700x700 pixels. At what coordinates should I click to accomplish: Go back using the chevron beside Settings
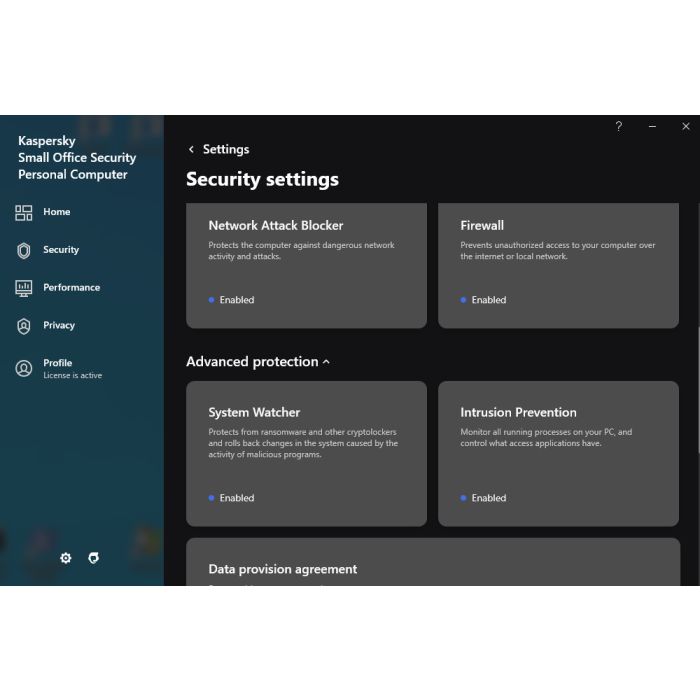pos(191,150)
